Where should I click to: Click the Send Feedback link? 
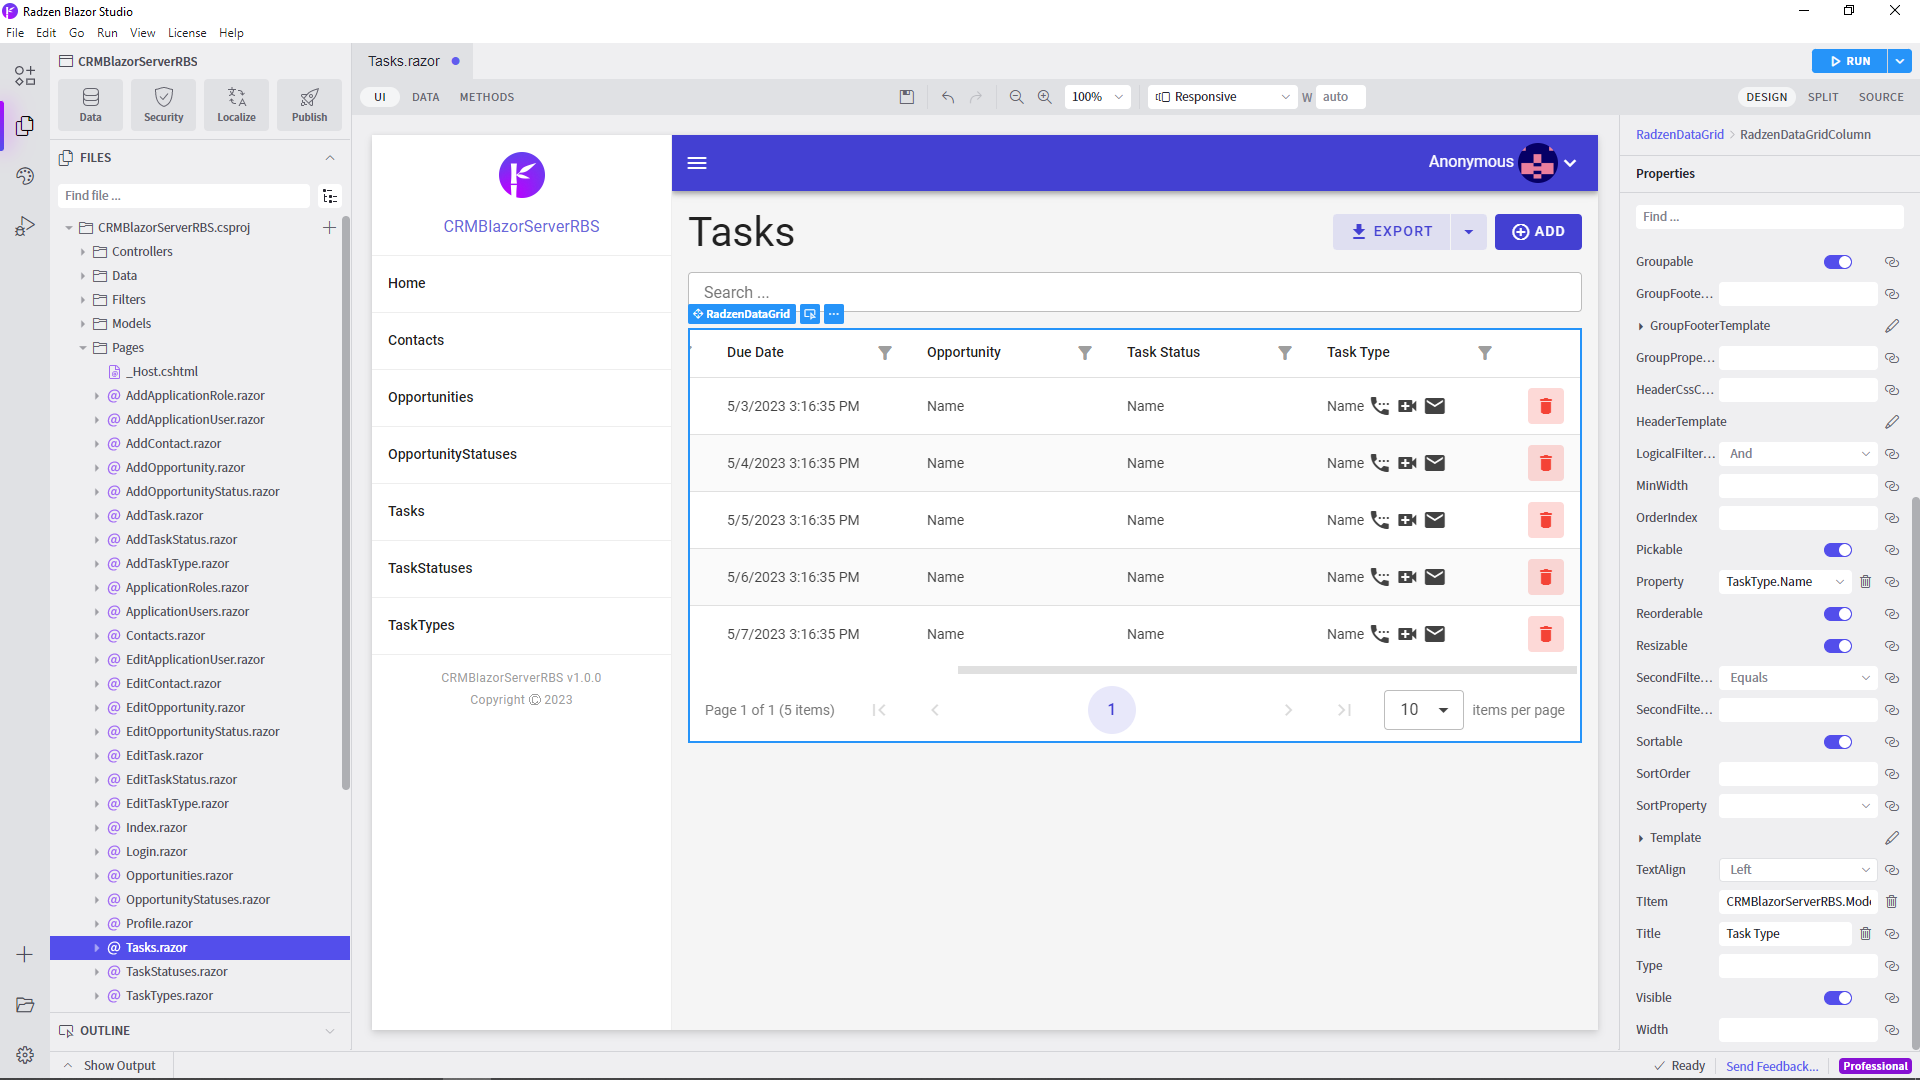click(1772, 1066)
